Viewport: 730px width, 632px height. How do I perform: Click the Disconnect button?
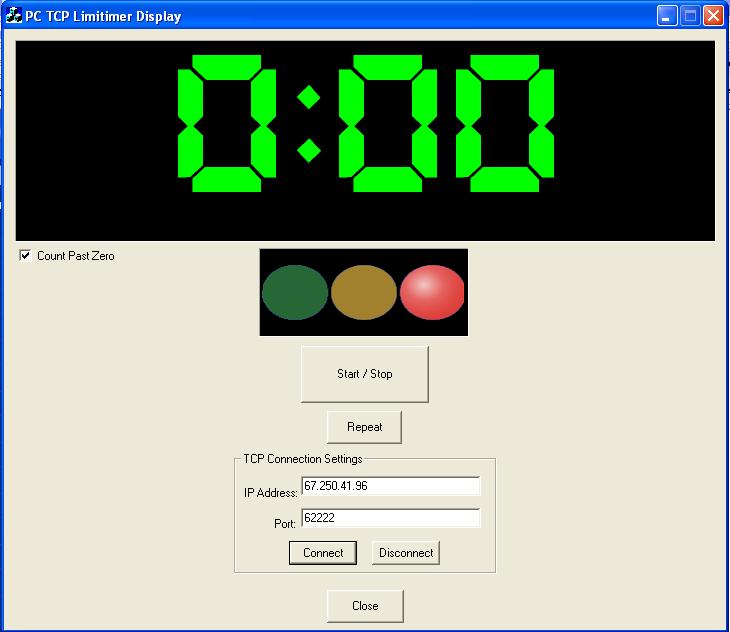click(x=406, y=553)
